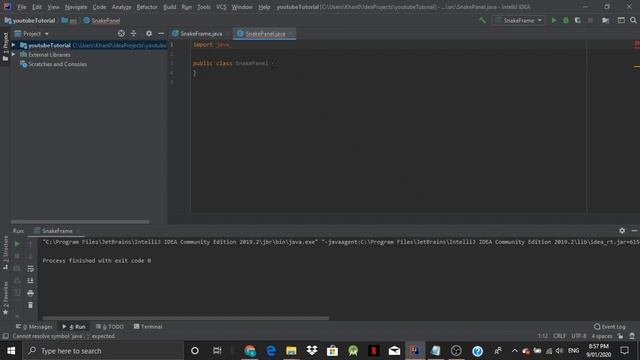Click 'Process finished with exit code 0' text
Image resolution: width=640 pixels, height=360 pixels.
tap(97, 260)
